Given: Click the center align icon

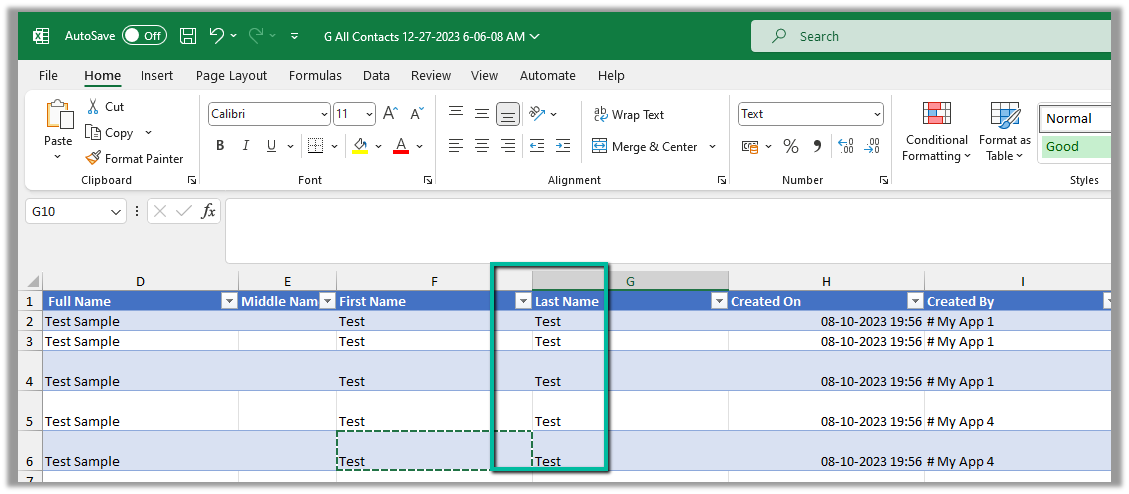Looking at the screenshot, I should (x=482, y=146).
